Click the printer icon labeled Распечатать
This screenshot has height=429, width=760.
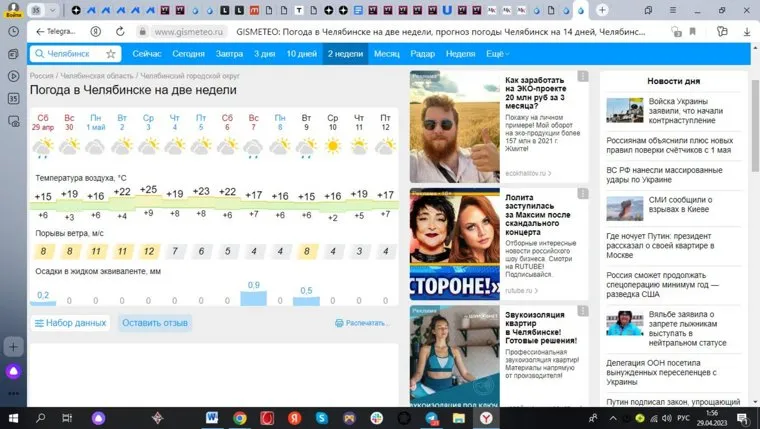361,323
